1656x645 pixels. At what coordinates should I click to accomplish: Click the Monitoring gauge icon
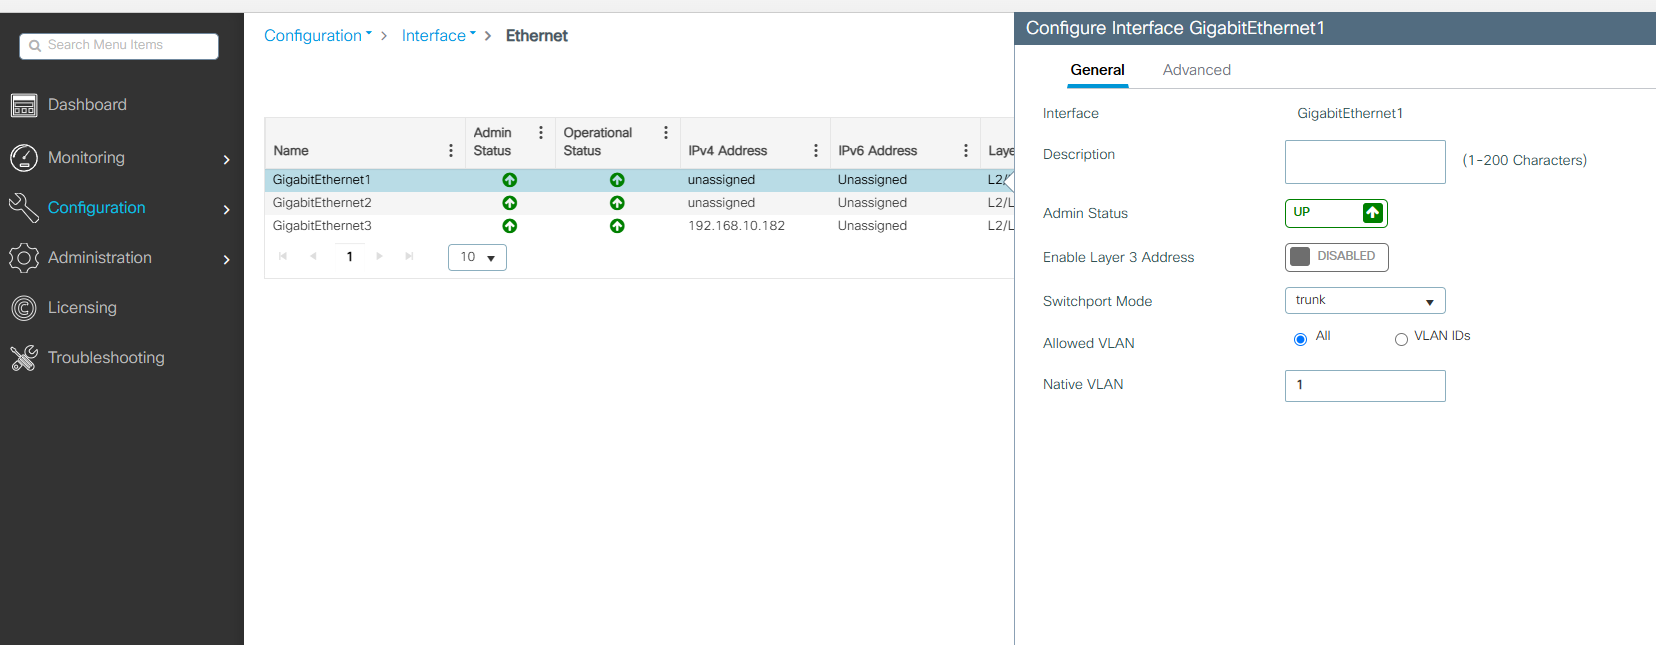24,158
